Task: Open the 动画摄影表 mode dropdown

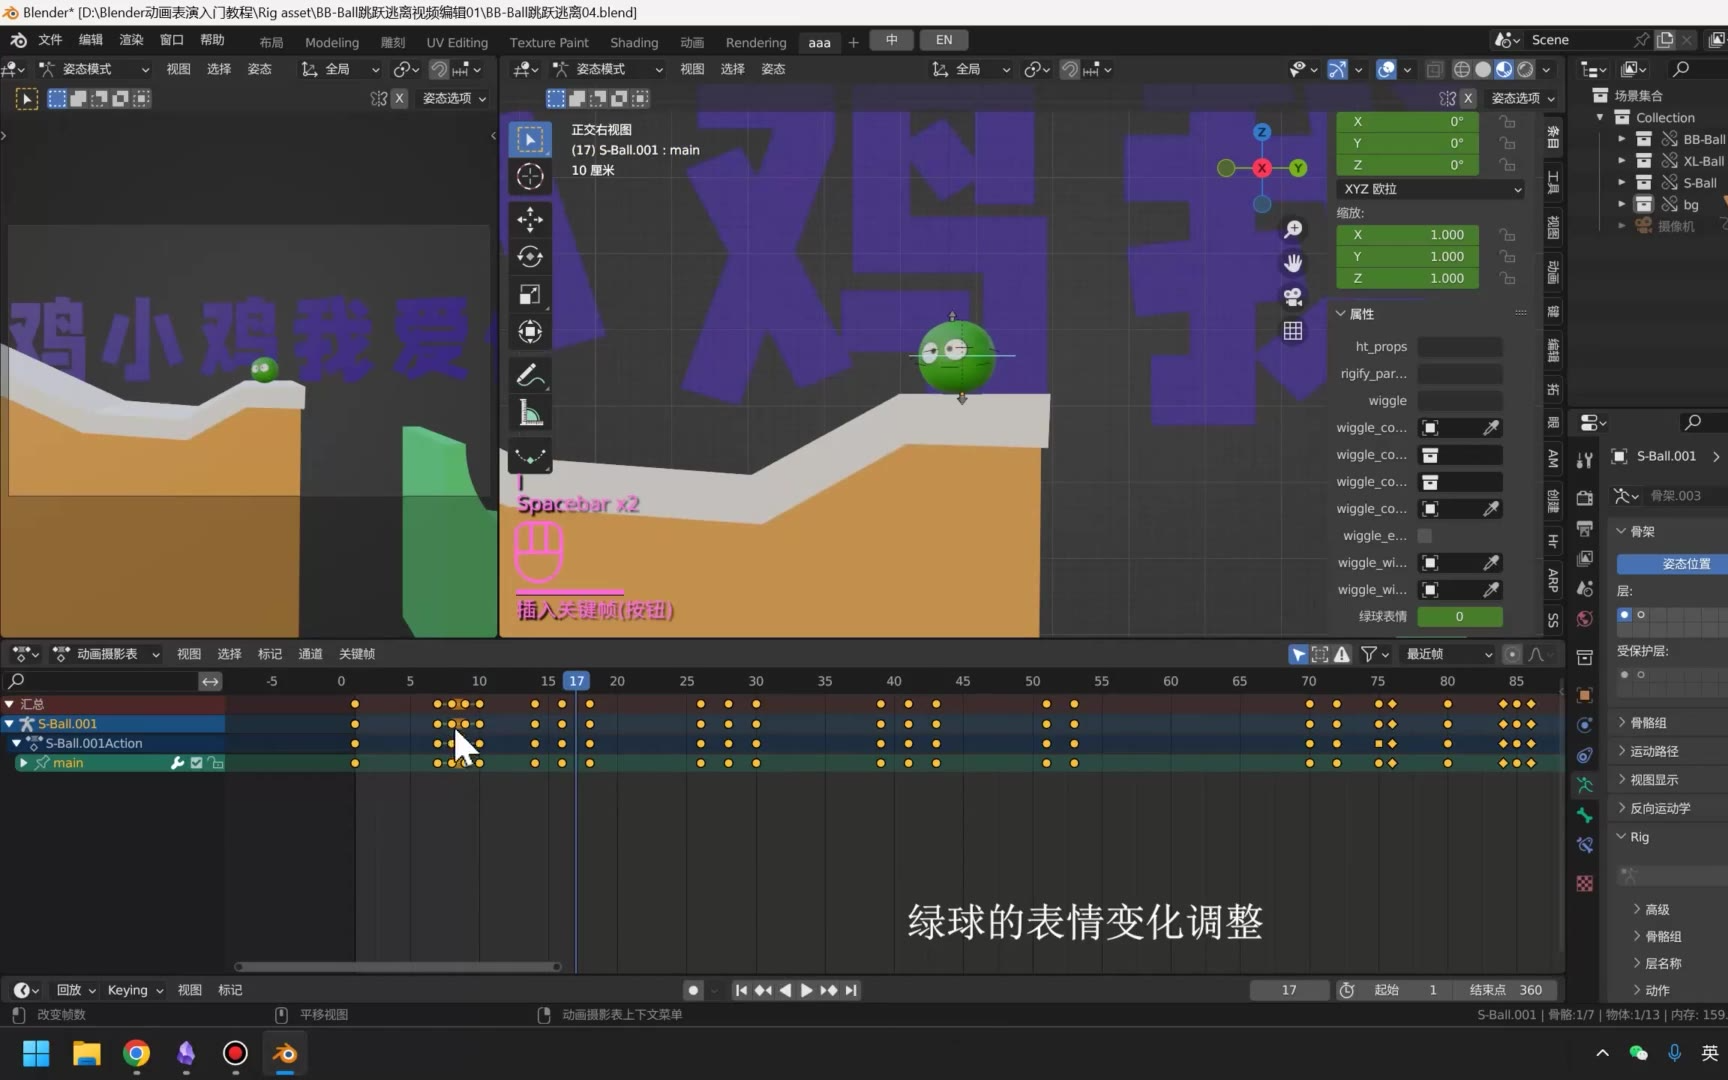Action: 107,654
